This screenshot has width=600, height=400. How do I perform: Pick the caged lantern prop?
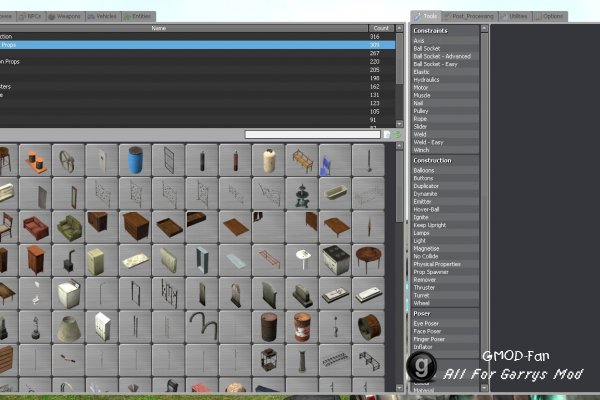point(269,361)
